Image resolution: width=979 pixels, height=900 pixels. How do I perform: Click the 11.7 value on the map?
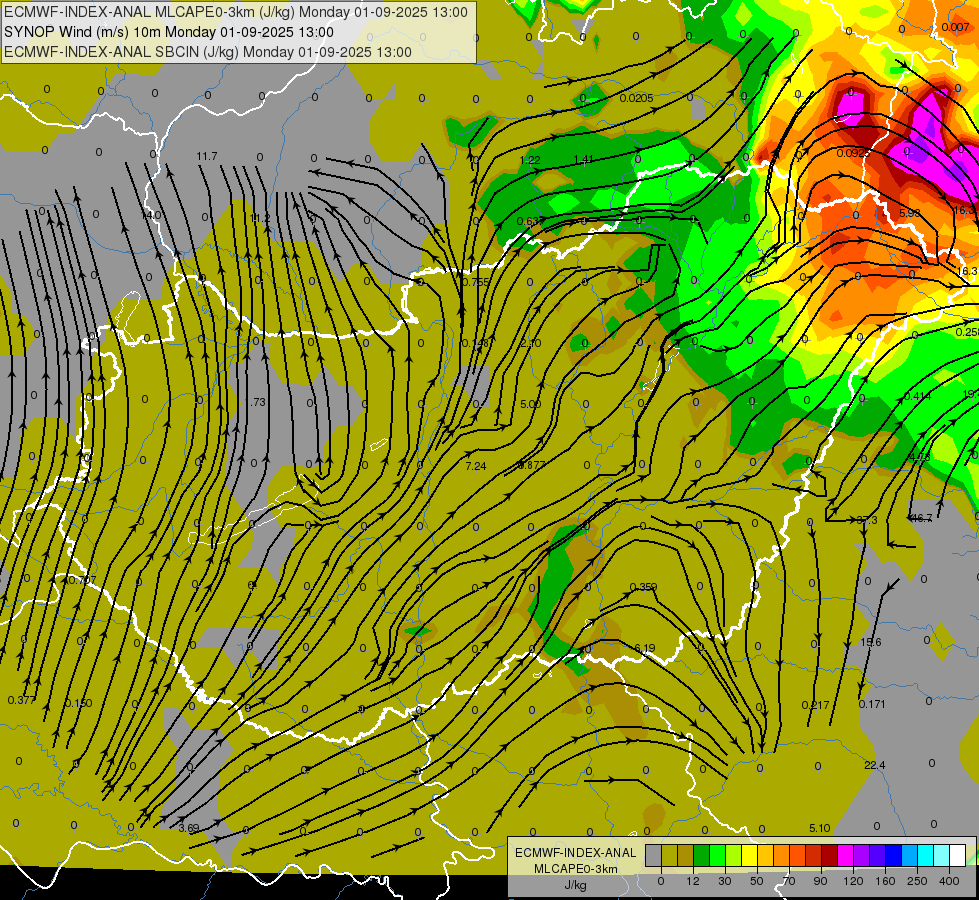pyautogui.click(x=207, y=156)
